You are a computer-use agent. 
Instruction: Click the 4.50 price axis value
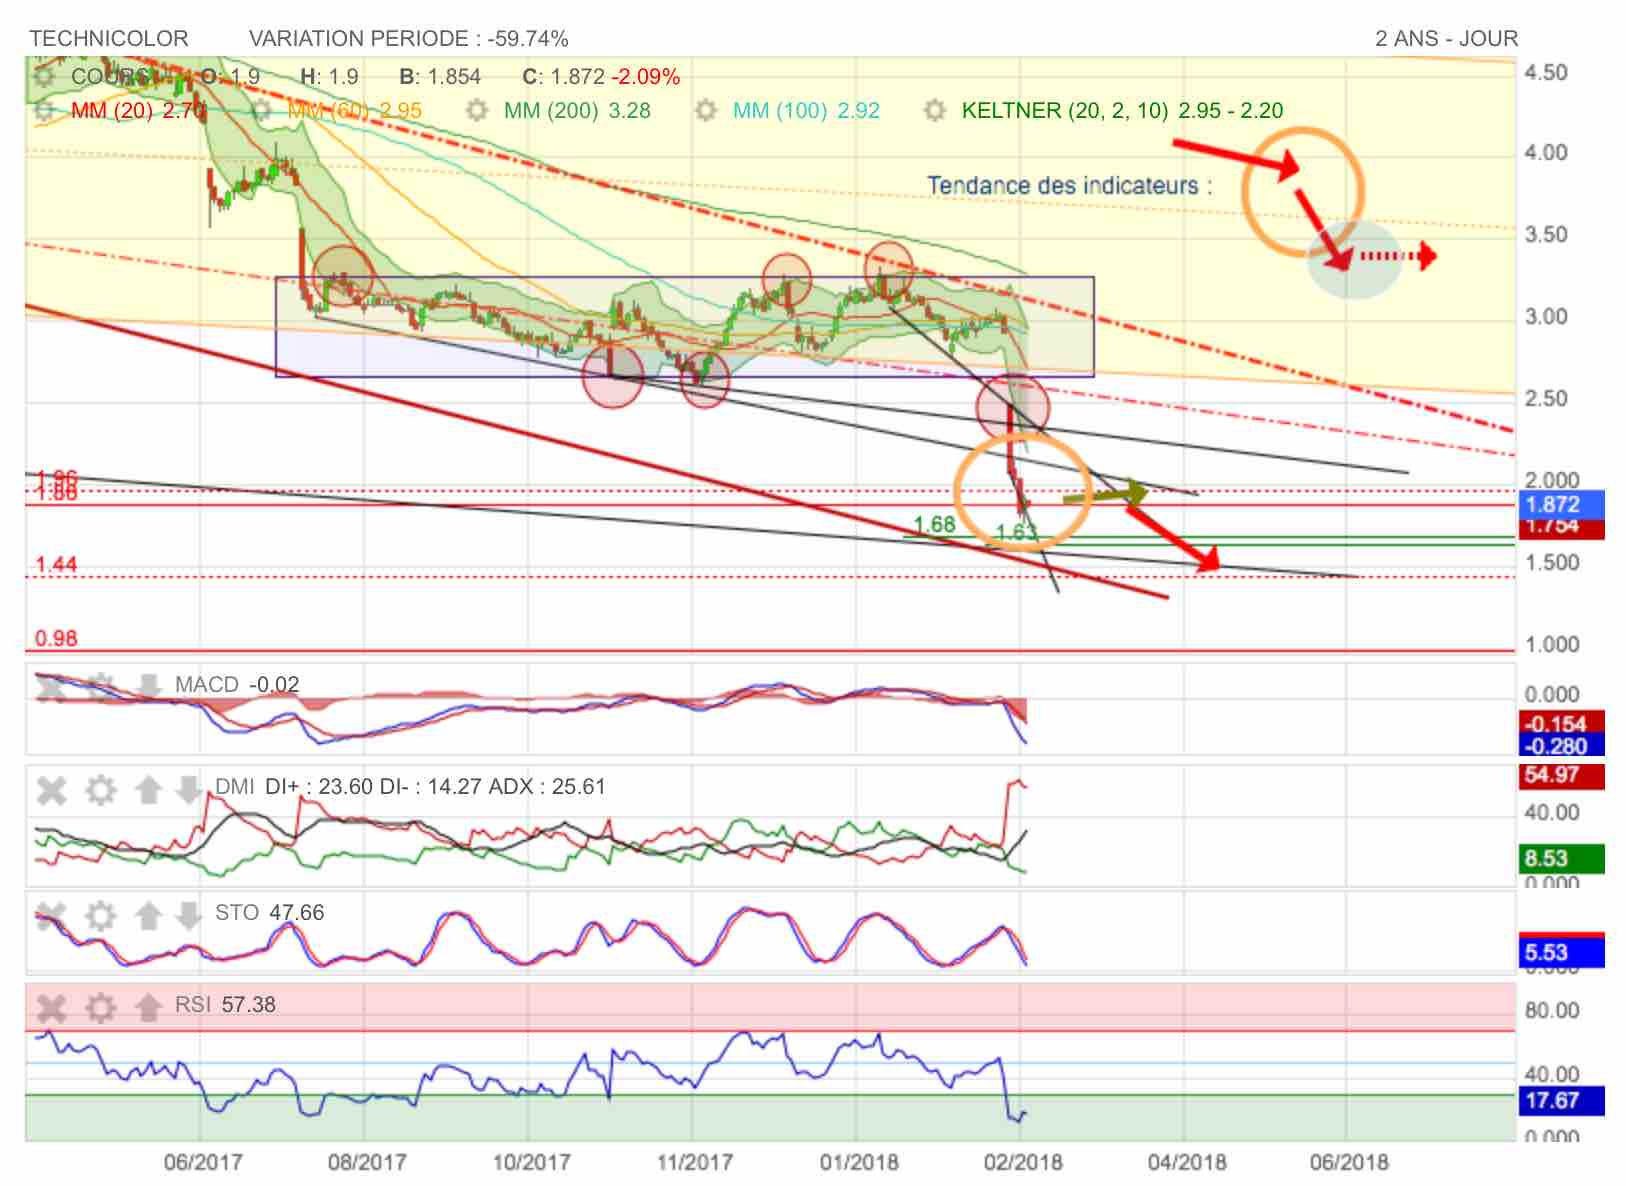tap(1546, 72)
